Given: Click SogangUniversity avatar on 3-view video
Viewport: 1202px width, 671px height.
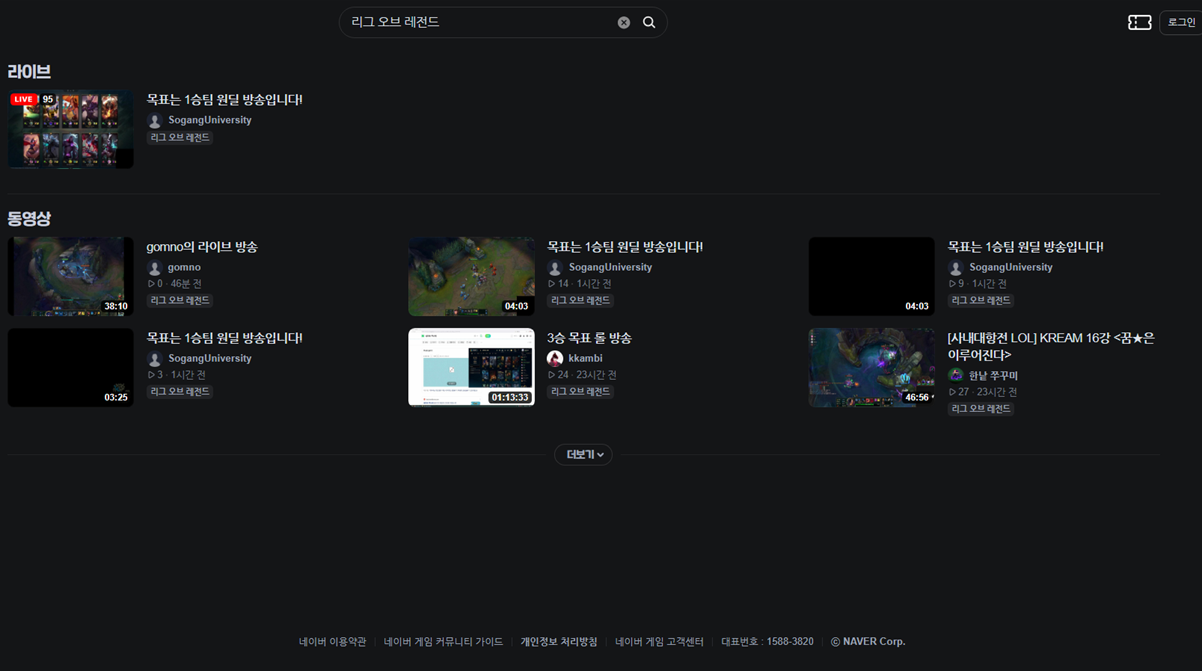Looking at the screenshot, I should (x=155, y=359).
